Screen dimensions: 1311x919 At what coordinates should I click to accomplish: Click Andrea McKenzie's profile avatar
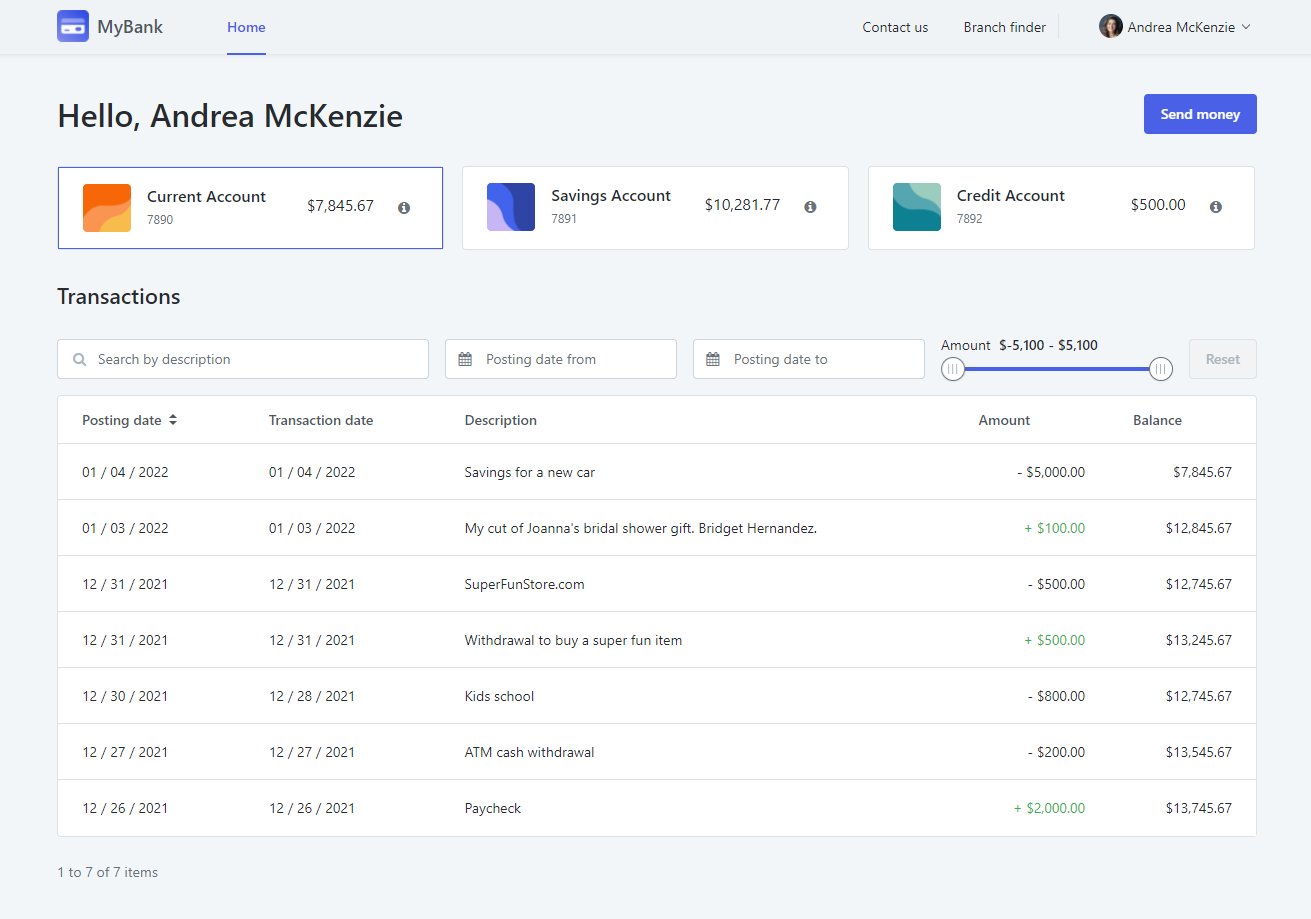1111,26
